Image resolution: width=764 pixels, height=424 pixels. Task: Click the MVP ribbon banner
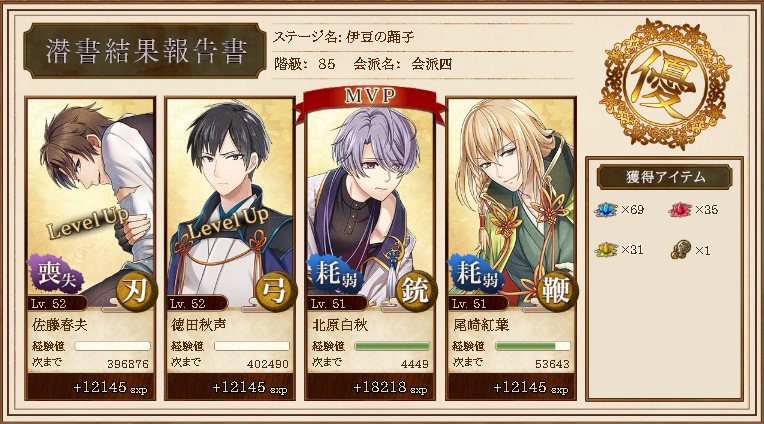(x=370, y=100)
